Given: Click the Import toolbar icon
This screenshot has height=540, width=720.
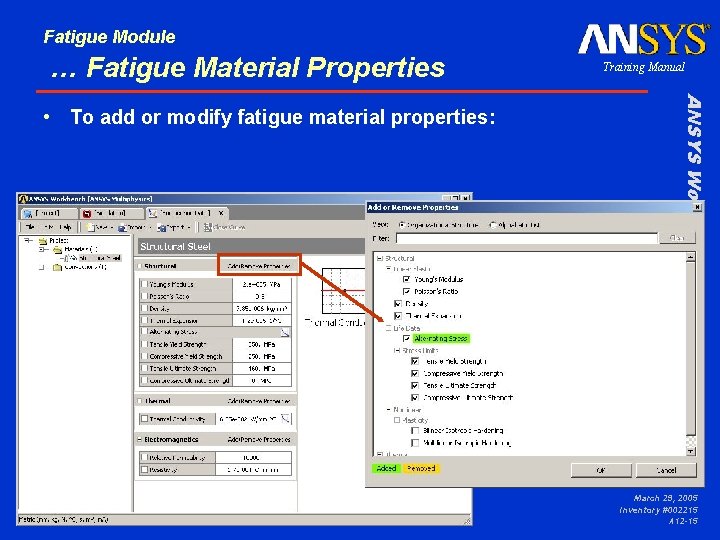Looking at the screenshot, I should tap(122, 227).
